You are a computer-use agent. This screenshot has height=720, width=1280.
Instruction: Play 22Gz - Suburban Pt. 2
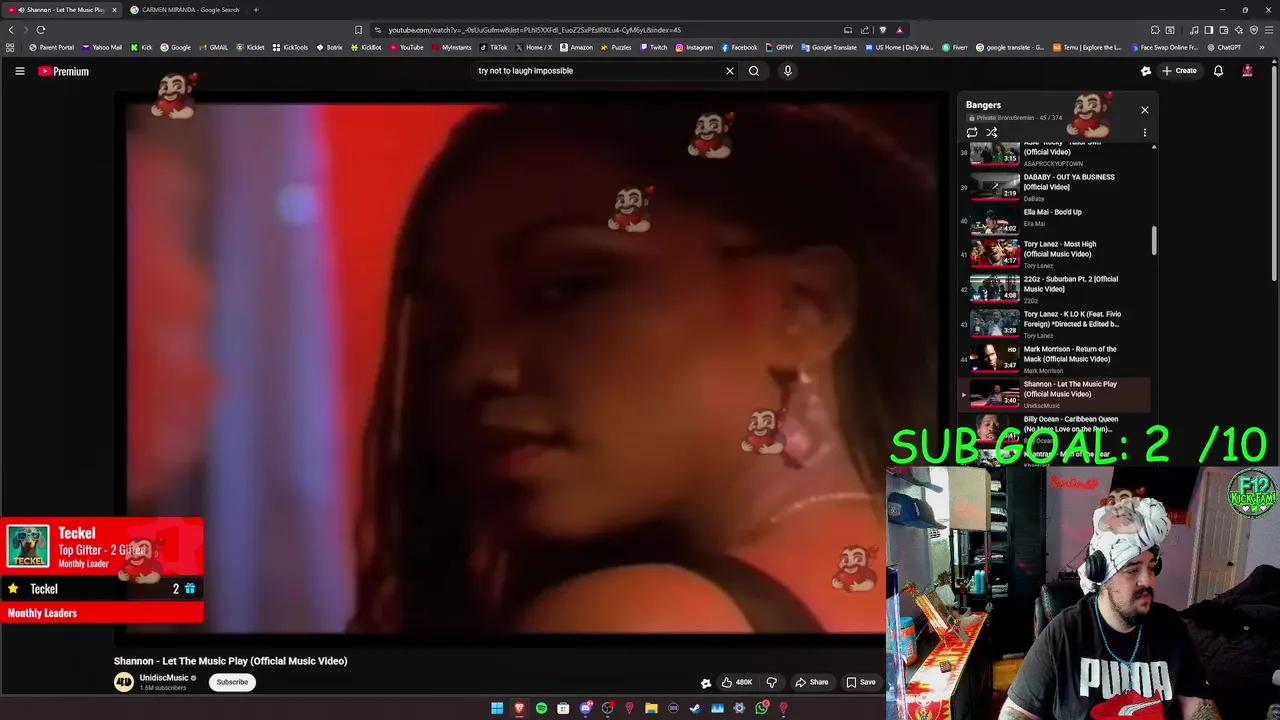click(x=1055, y=289)
